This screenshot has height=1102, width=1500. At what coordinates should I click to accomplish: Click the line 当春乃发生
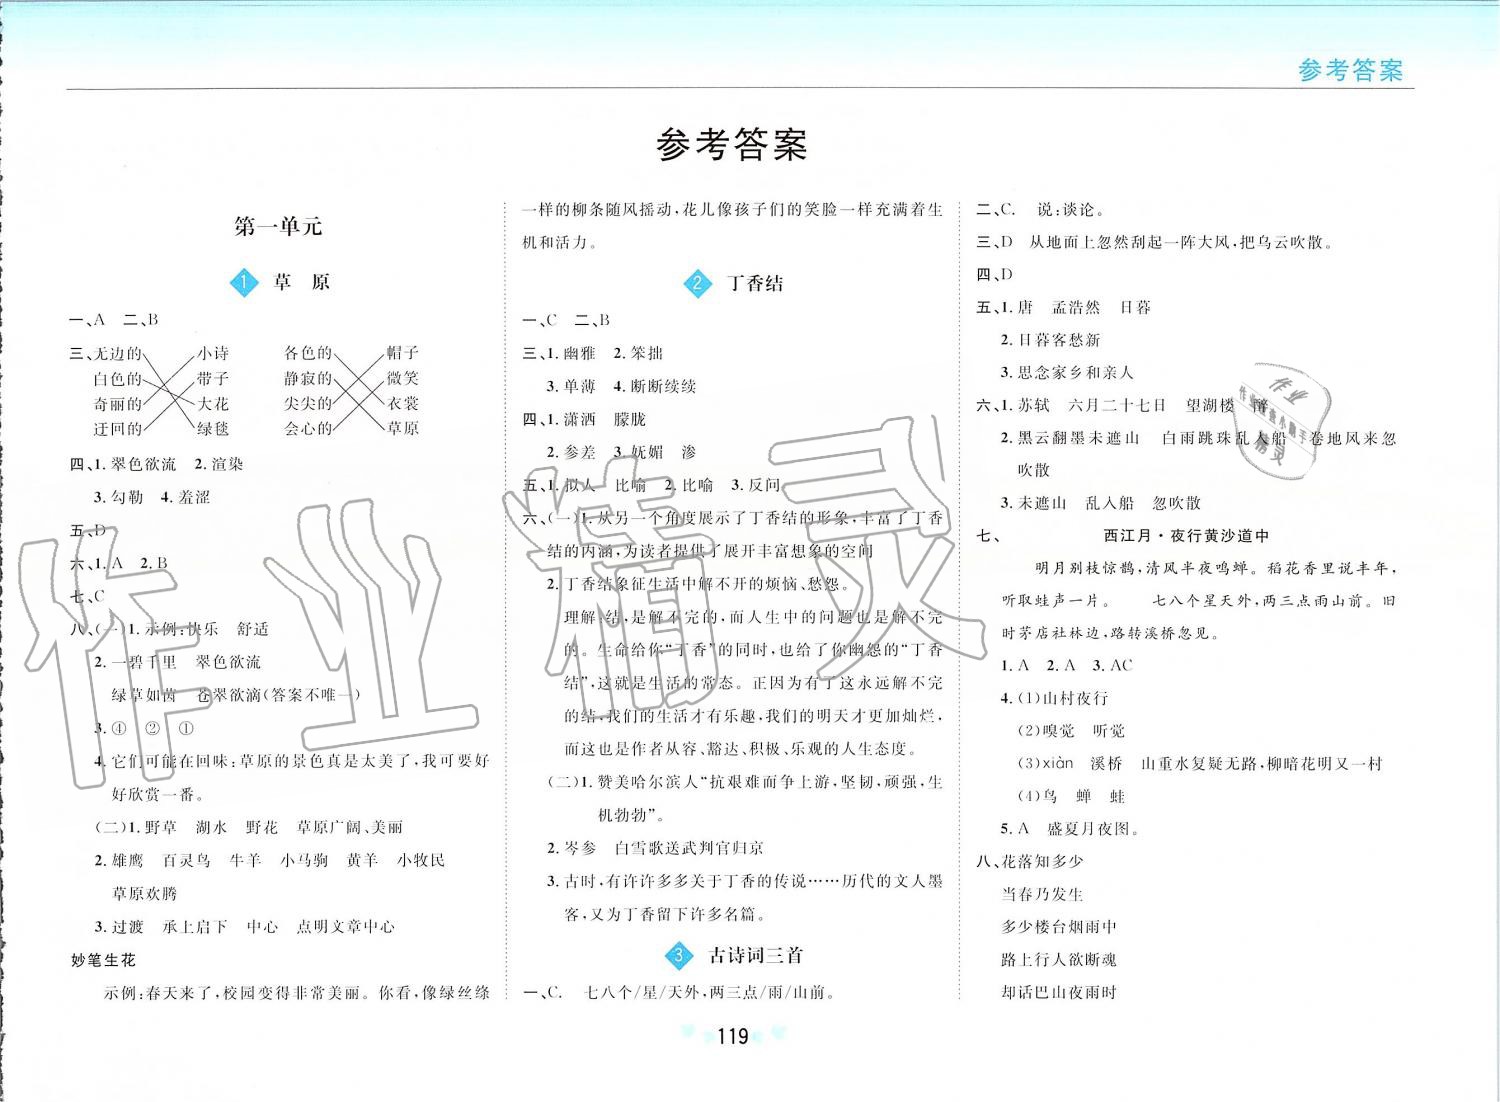point(1042,894)
